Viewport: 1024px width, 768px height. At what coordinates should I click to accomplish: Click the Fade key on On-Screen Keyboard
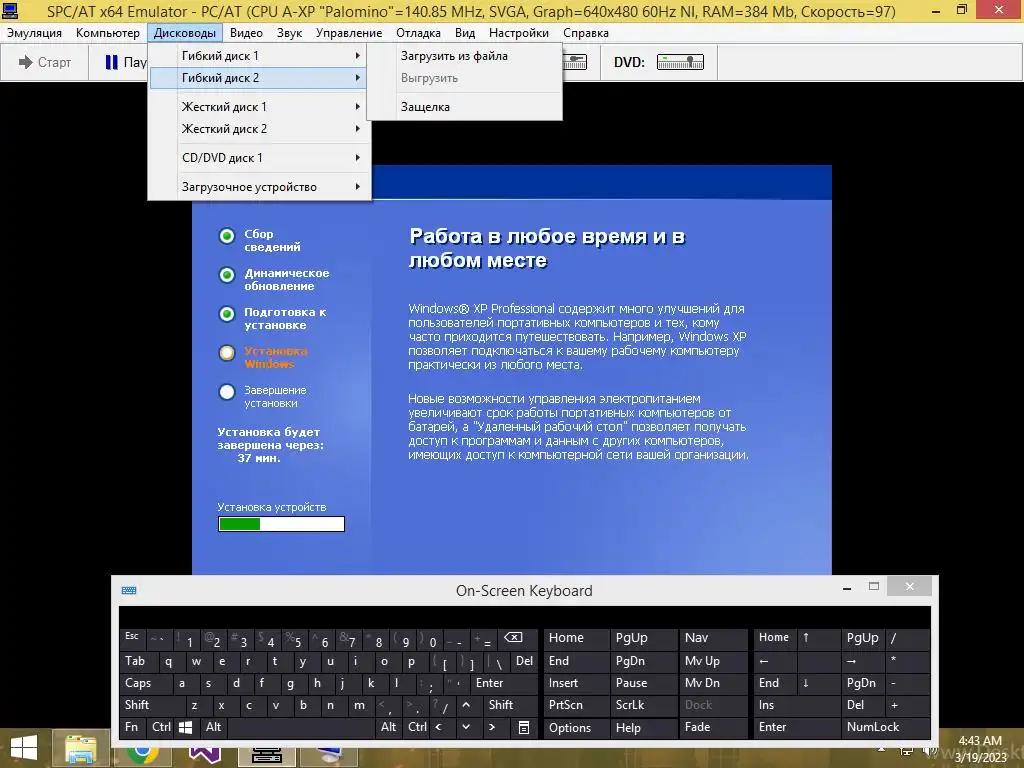click(714, 728)
